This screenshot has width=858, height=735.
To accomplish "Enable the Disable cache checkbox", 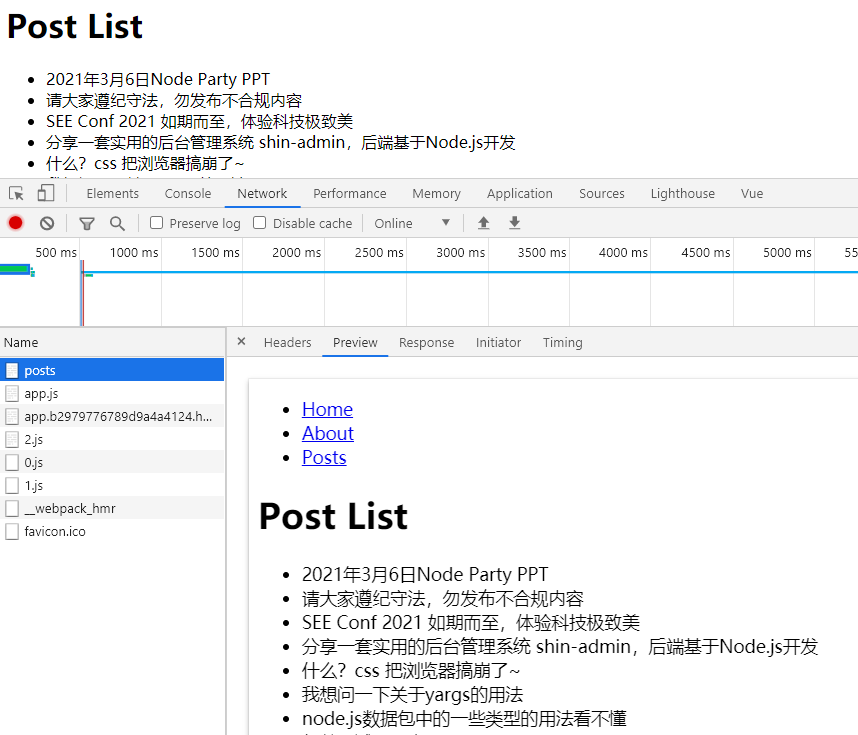I will 260,223.
